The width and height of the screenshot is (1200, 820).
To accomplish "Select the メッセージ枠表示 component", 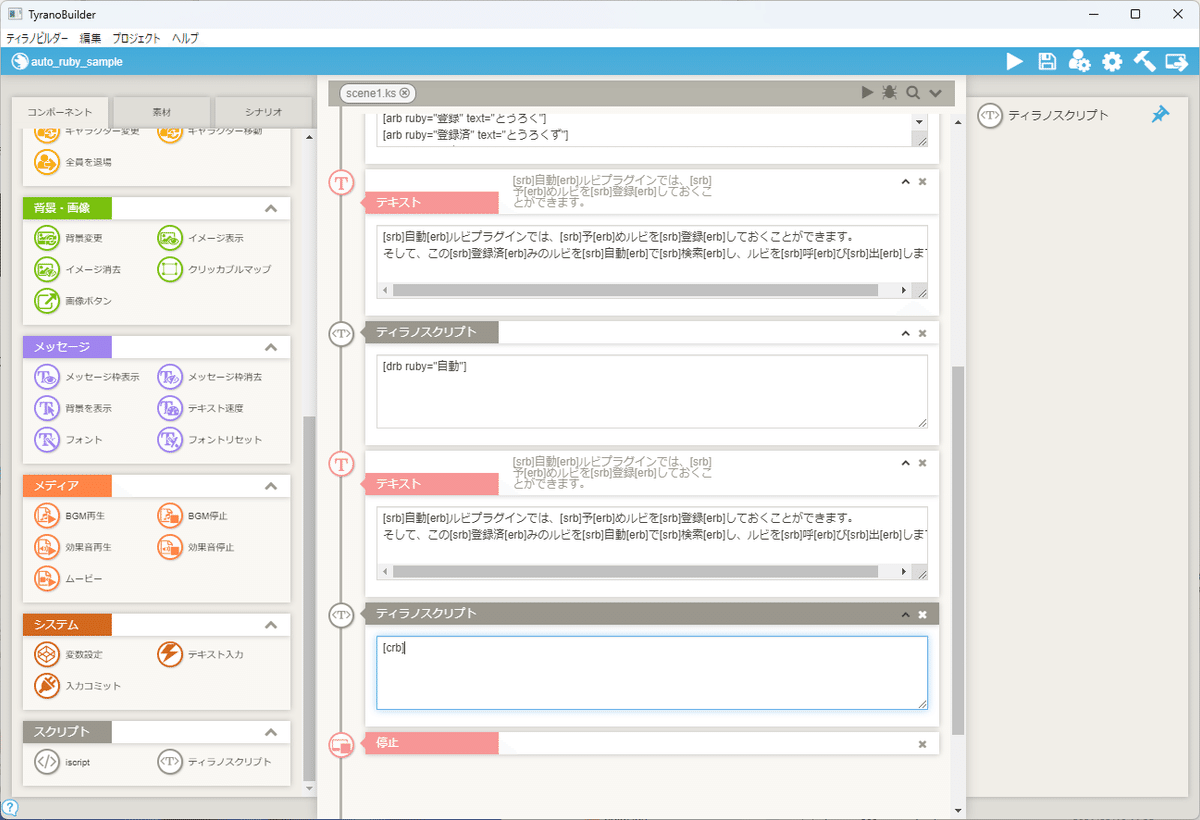I will (87, 377).
